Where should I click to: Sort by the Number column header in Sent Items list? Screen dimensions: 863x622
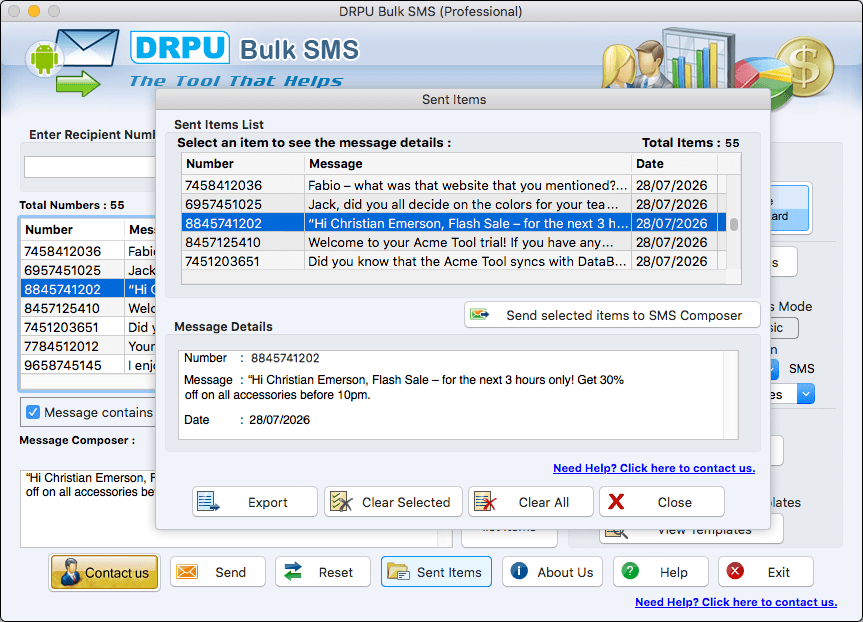tap(243, 163)
